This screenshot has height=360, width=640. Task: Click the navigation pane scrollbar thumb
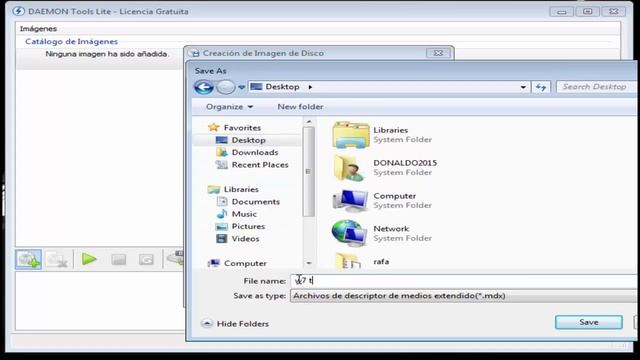309,171
